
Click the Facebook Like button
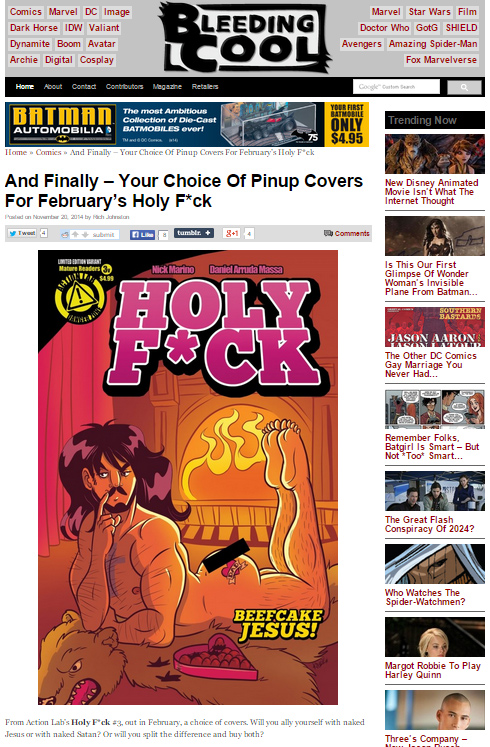(142, 234)
